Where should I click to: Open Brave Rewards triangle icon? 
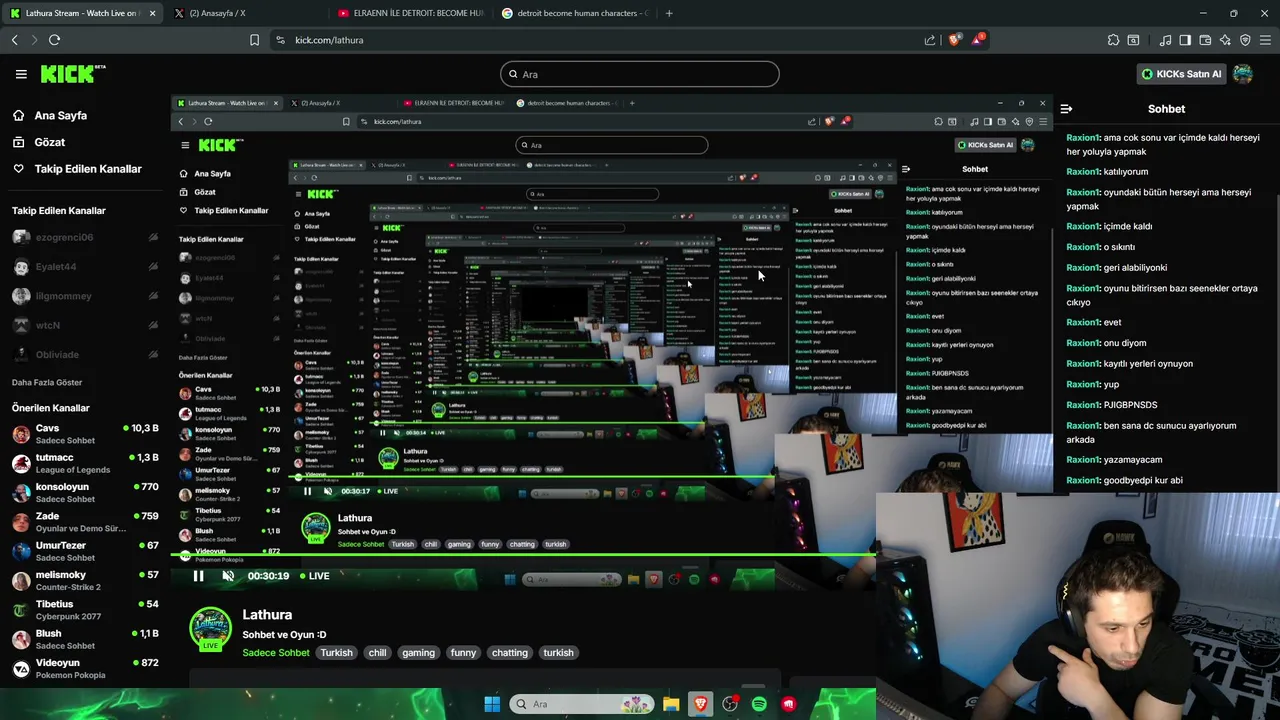click(x=979, y=40)
